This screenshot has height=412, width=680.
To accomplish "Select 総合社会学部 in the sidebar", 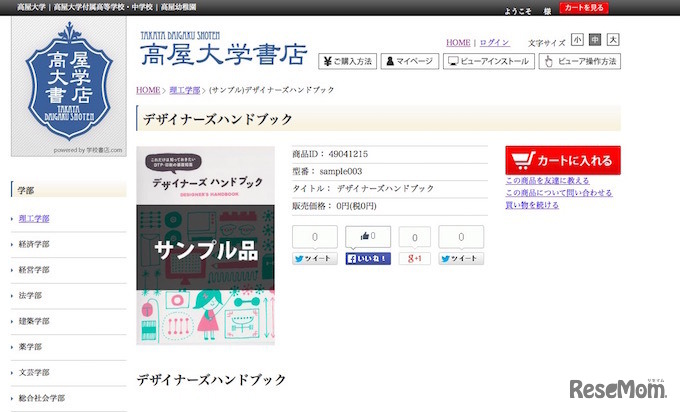I will [42, 398].
